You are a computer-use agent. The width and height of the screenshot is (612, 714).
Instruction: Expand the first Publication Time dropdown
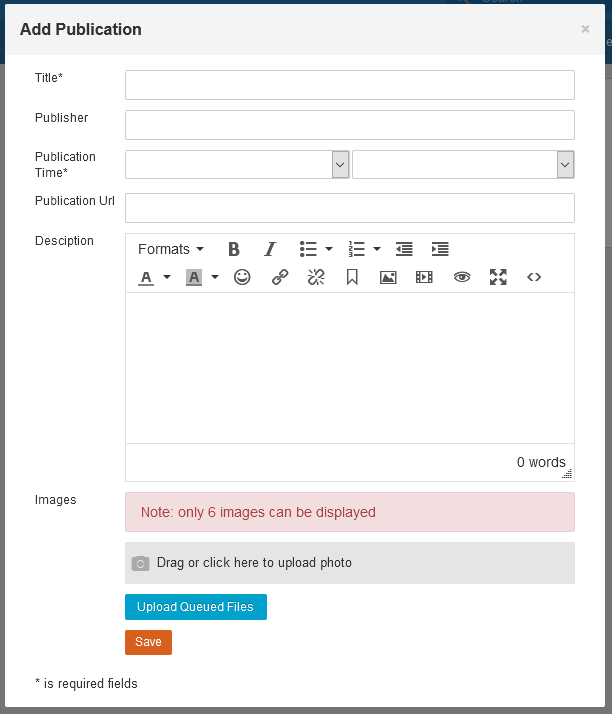pyautogui.click(x=340, y=164)
